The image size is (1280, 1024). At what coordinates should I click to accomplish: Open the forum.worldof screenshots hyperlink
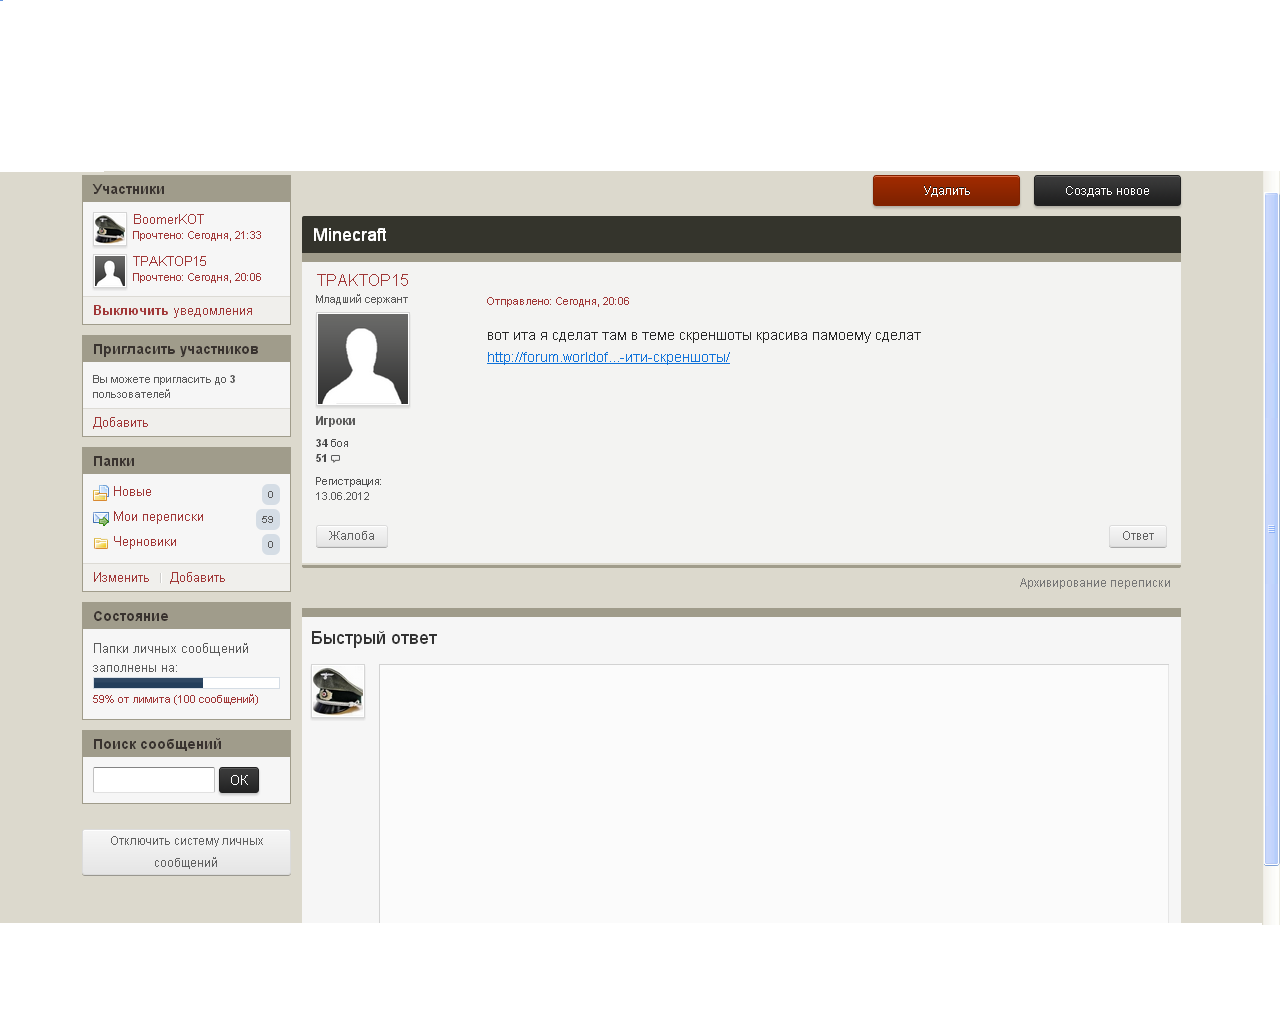pos(608,357)
